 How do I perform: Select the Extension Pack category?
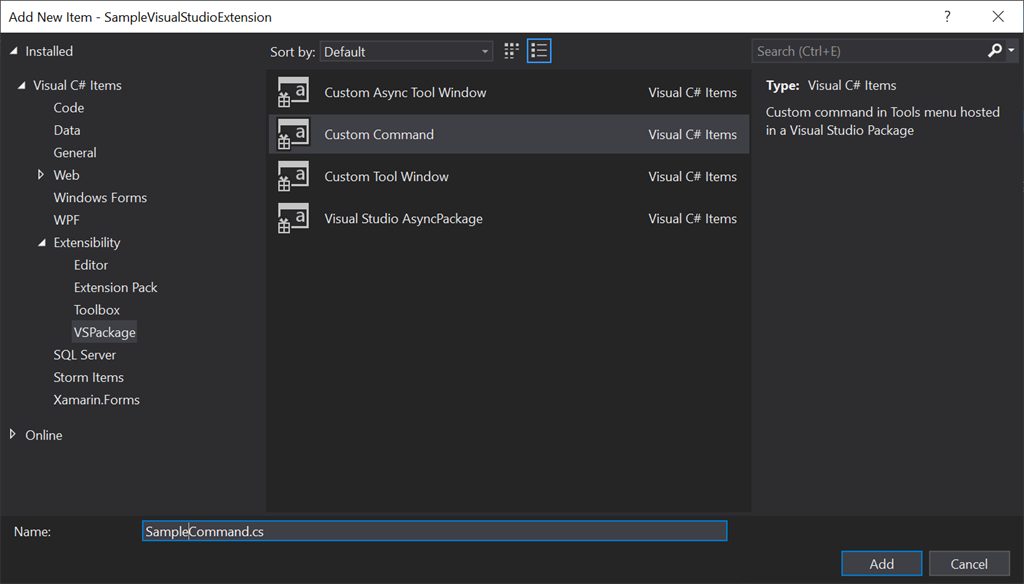coord(116,287)
